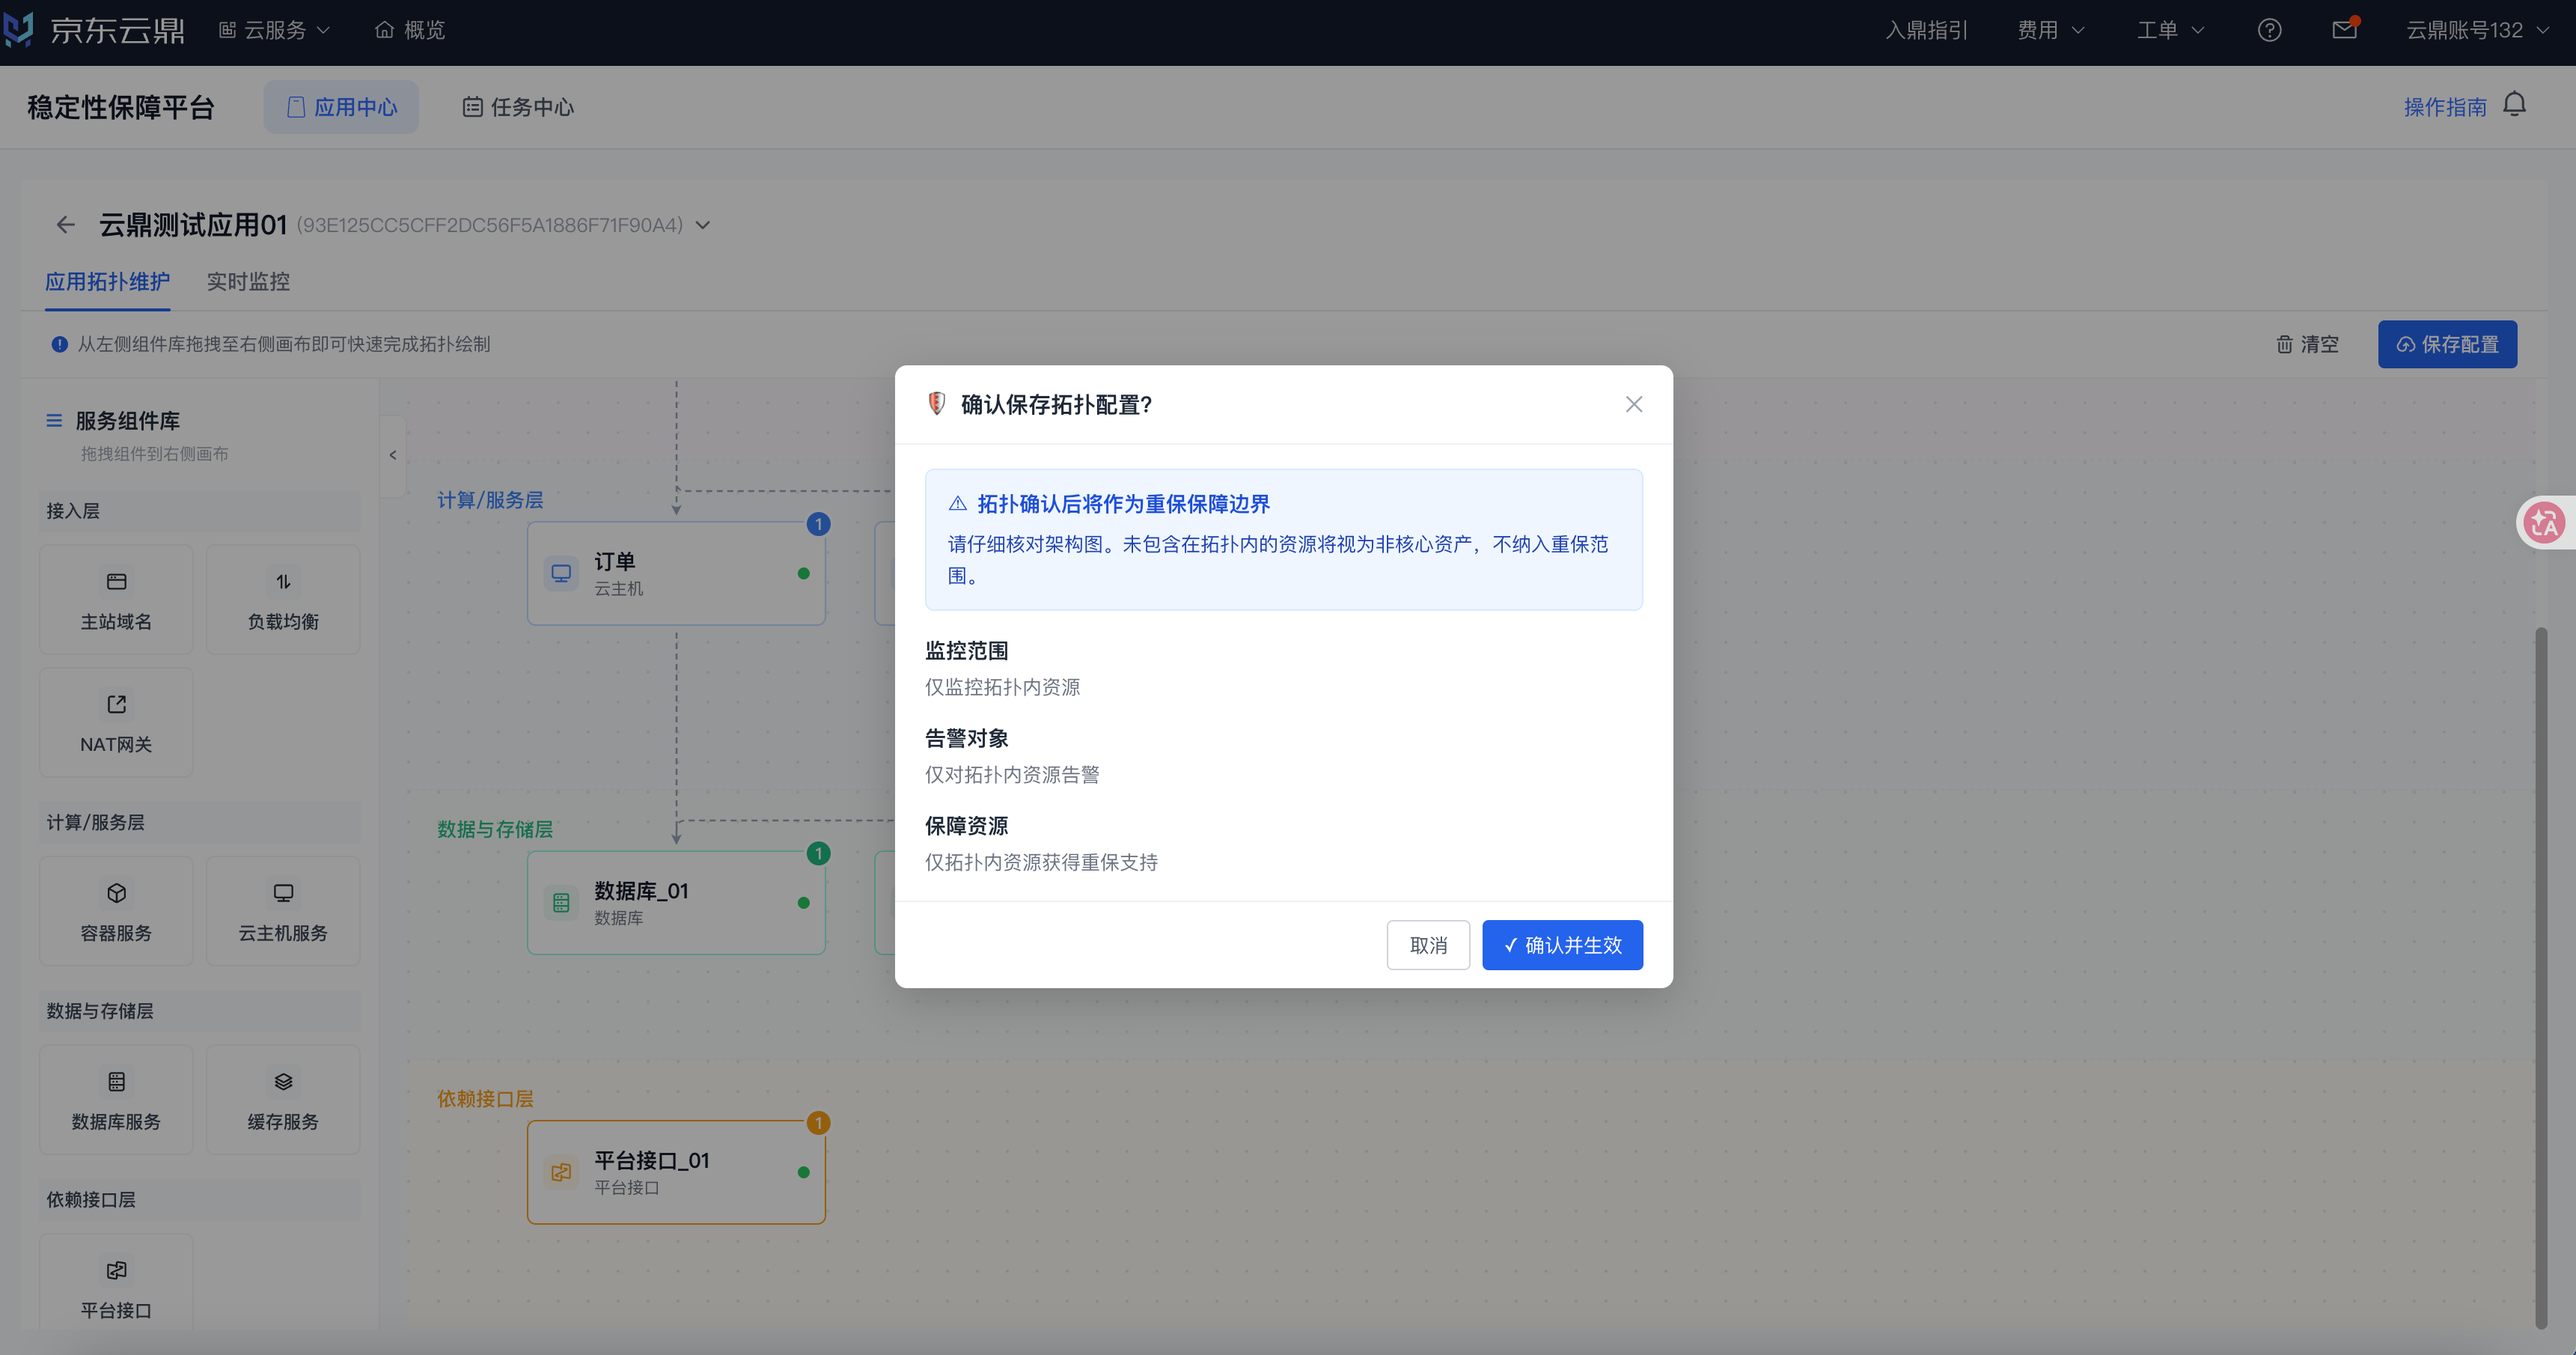Click the 清空 clear button
Image resolution: width=2576 pixels, height=1355 pixels.
pos(2307,344)
